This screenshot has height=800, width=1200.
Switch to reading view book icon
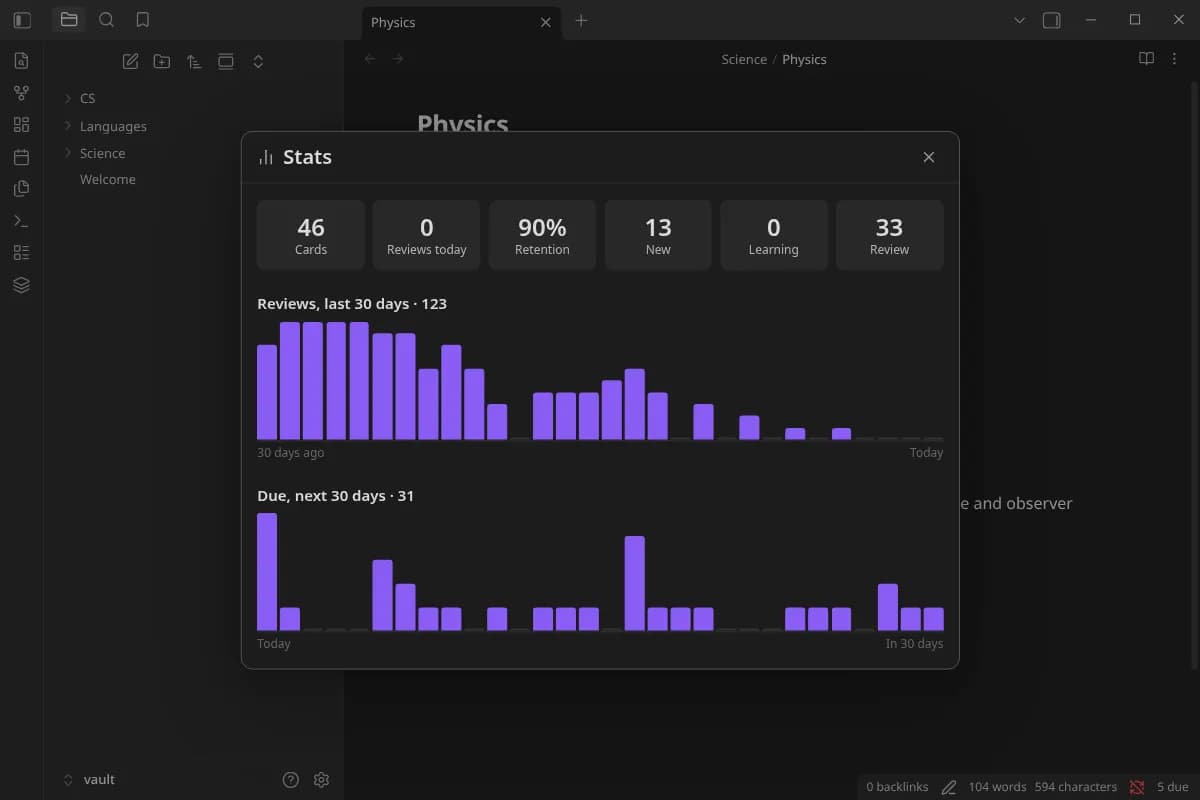pos(1147,59)
